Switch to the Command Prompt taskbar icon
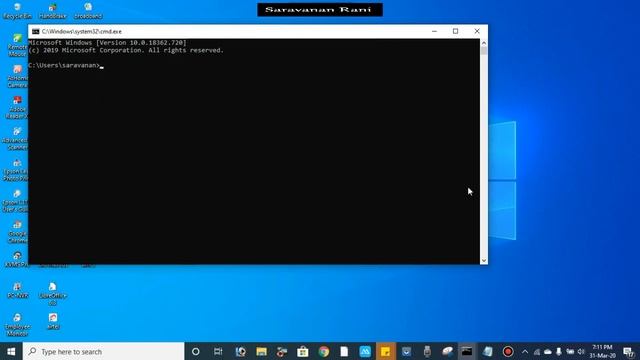This screenshot has height=360, width=640. point(467,351)
